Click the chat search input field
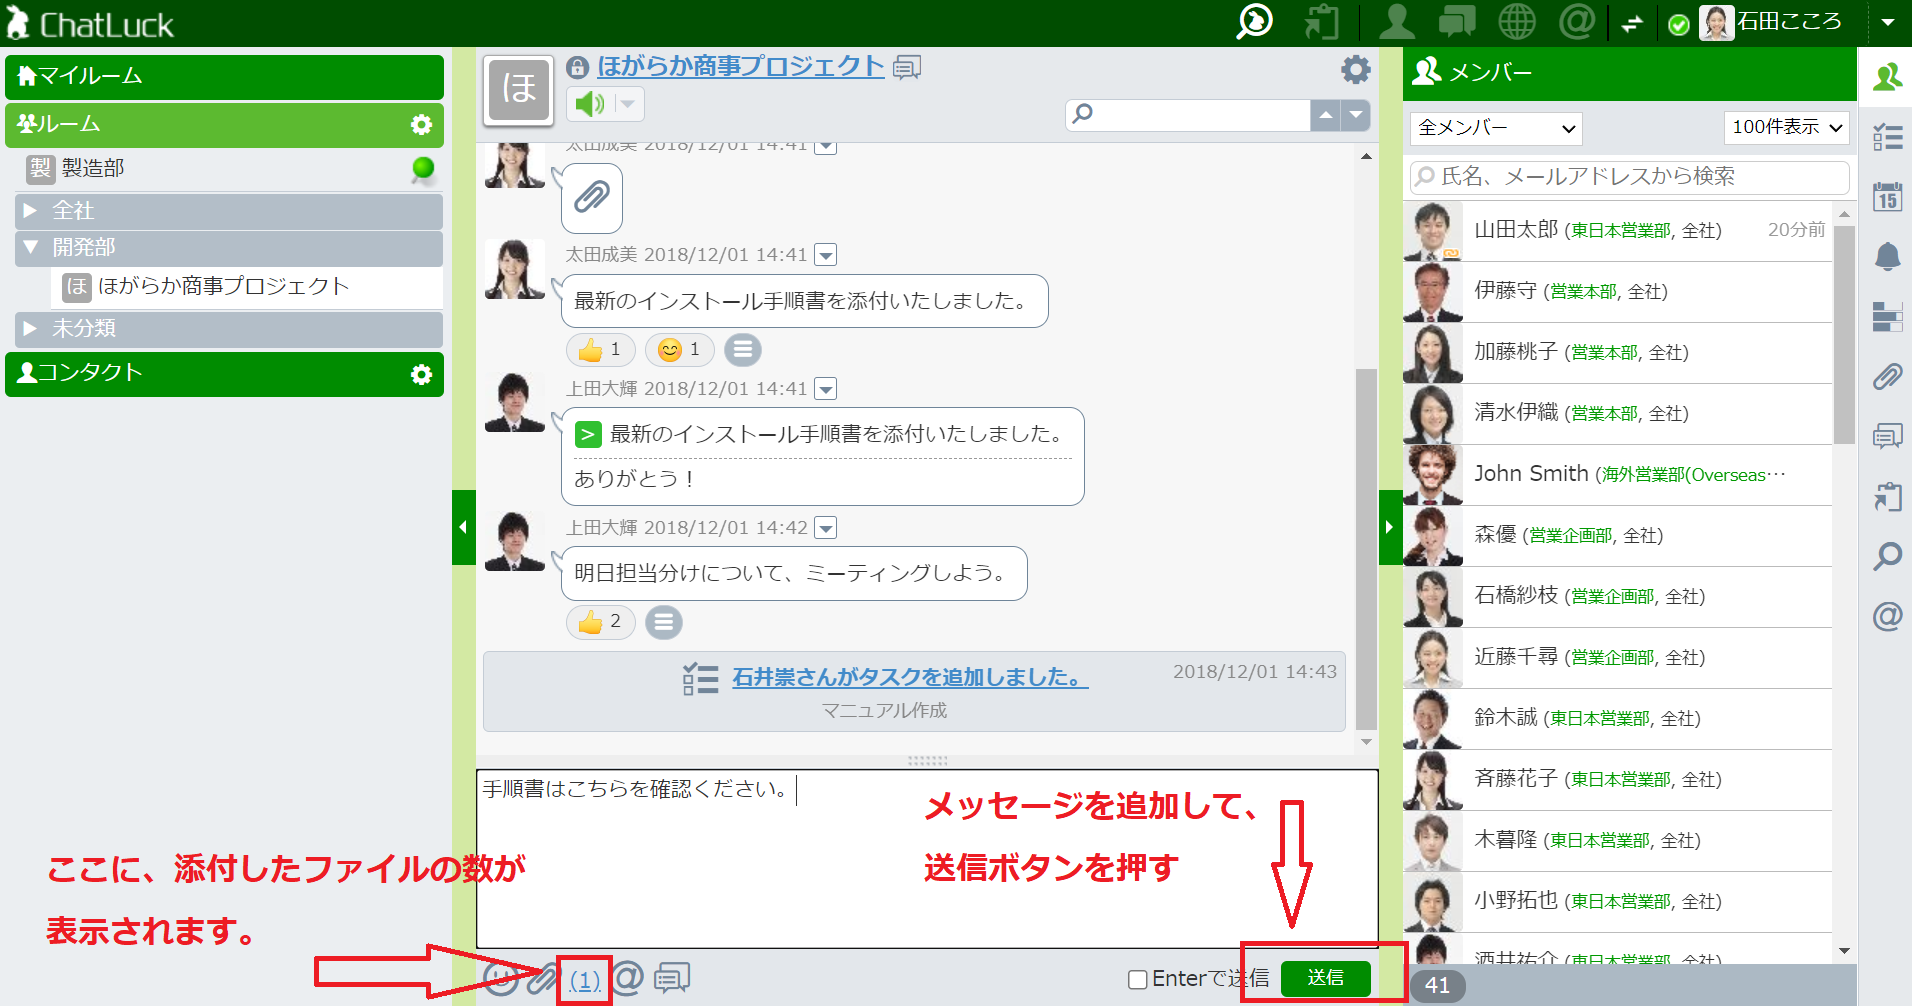Image resolution: width=1912 pixels, height=1006 pixels. pos(1189,115)
